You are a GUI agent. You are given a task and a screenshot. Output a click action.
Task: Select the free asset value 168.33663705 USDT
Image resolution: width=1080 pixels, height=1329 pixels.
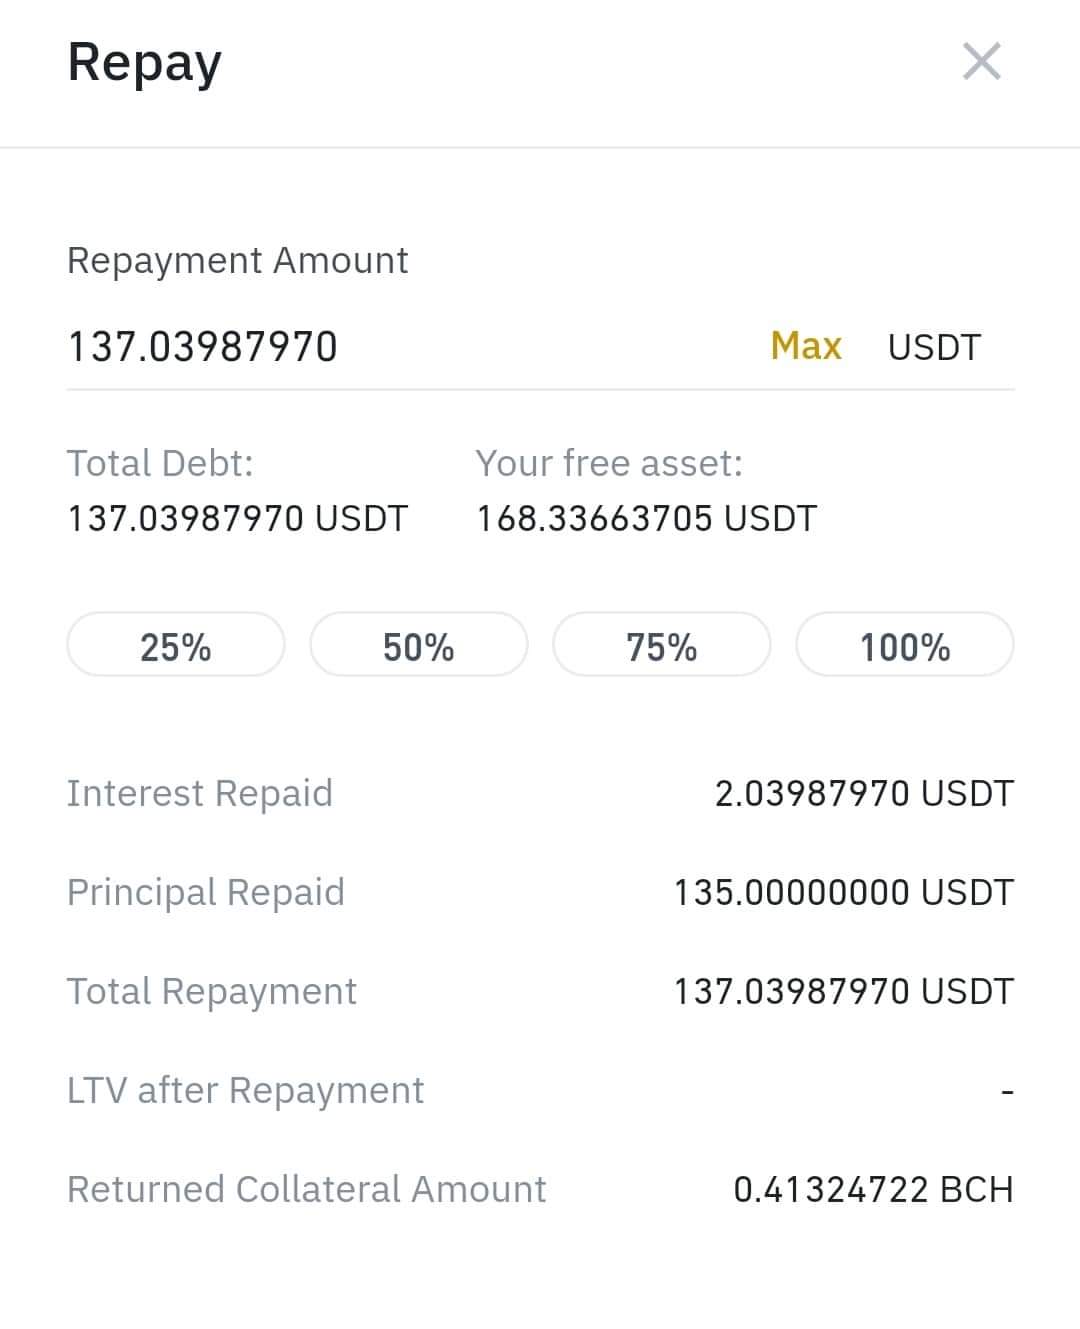[x=647, y=518]
